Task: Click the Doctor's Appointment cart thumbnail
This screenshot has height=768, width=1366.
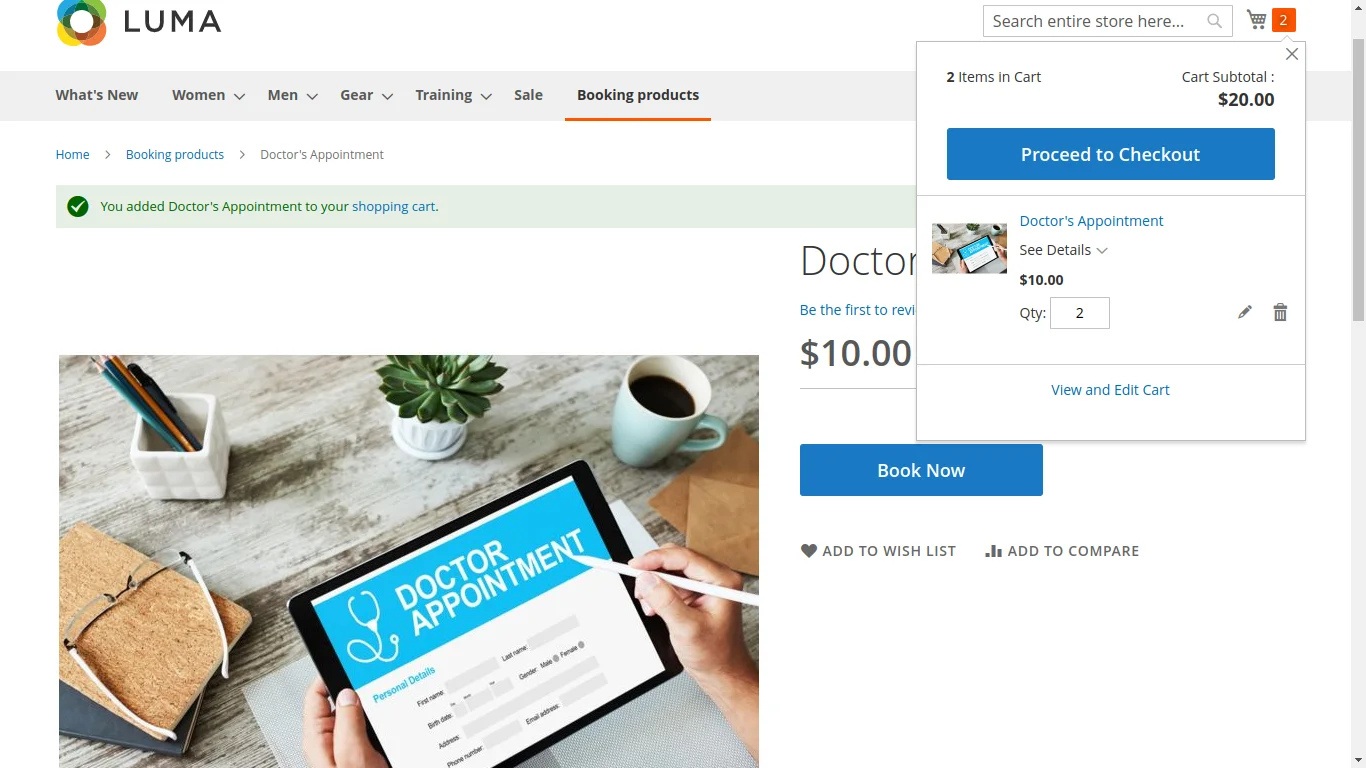Action: pos(969,248)
